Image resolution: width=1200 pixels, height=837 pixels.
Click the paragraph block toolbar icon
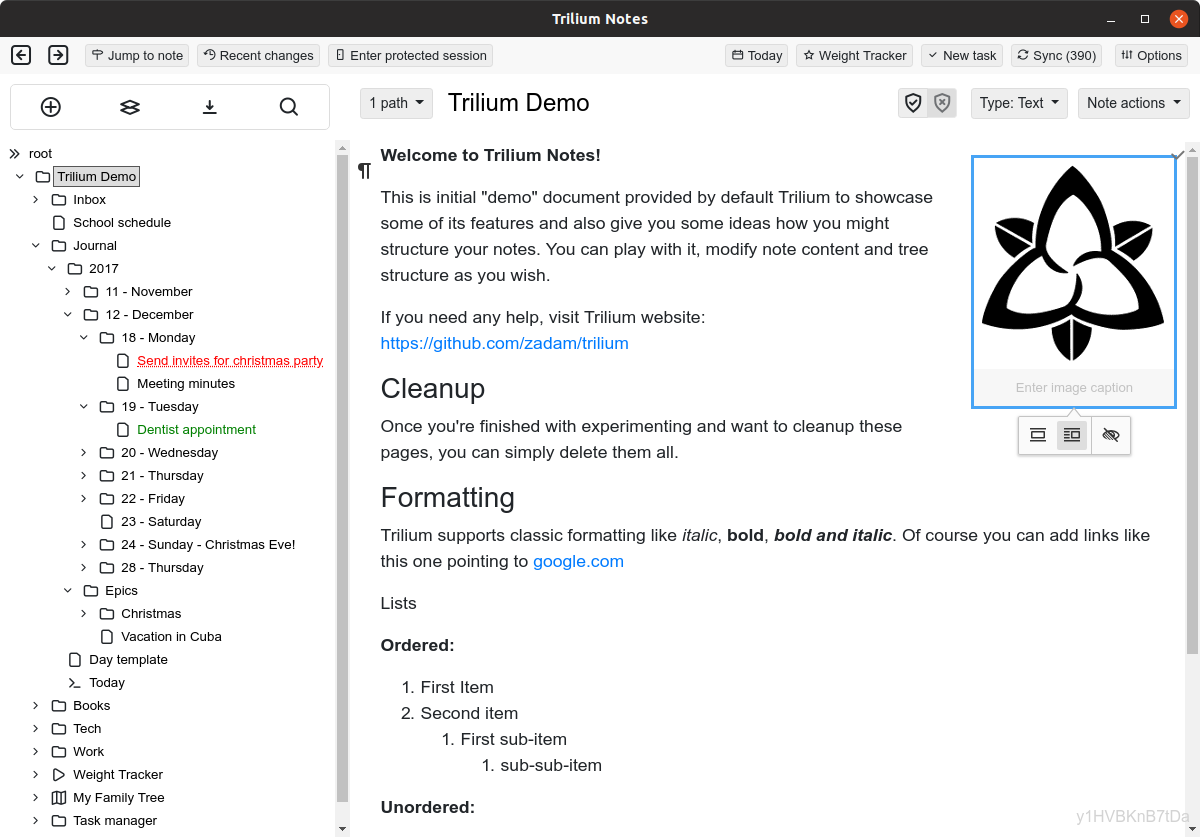click(364, 171)
